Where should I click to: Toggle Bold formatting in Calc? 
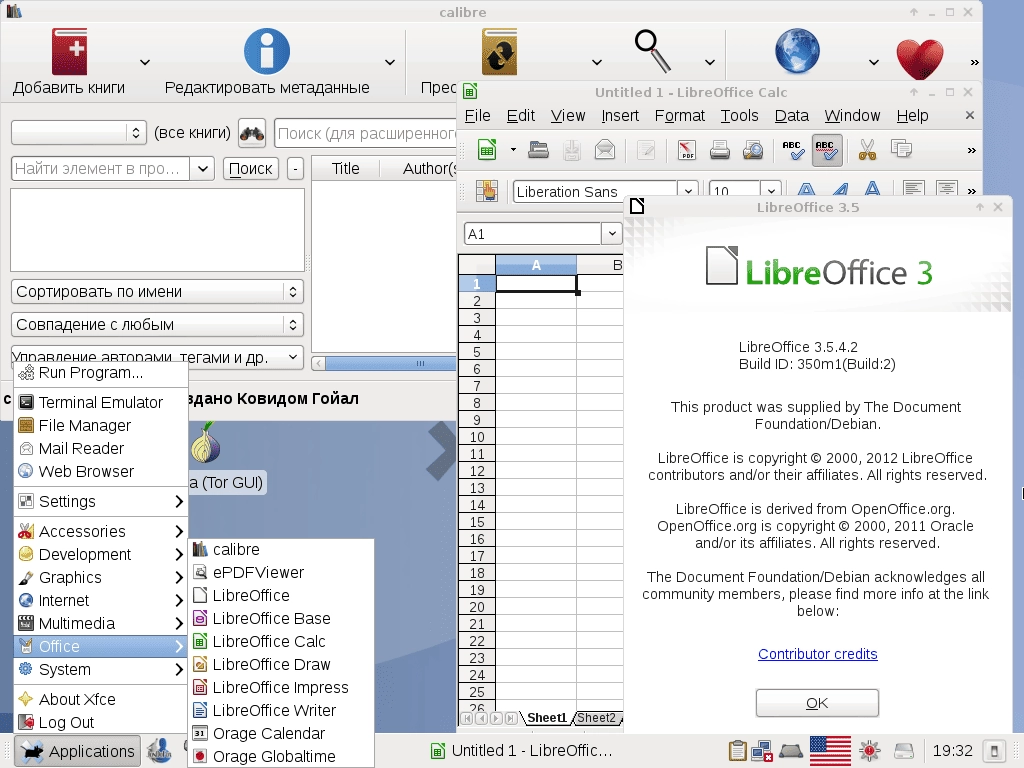(x=807, y=189)
